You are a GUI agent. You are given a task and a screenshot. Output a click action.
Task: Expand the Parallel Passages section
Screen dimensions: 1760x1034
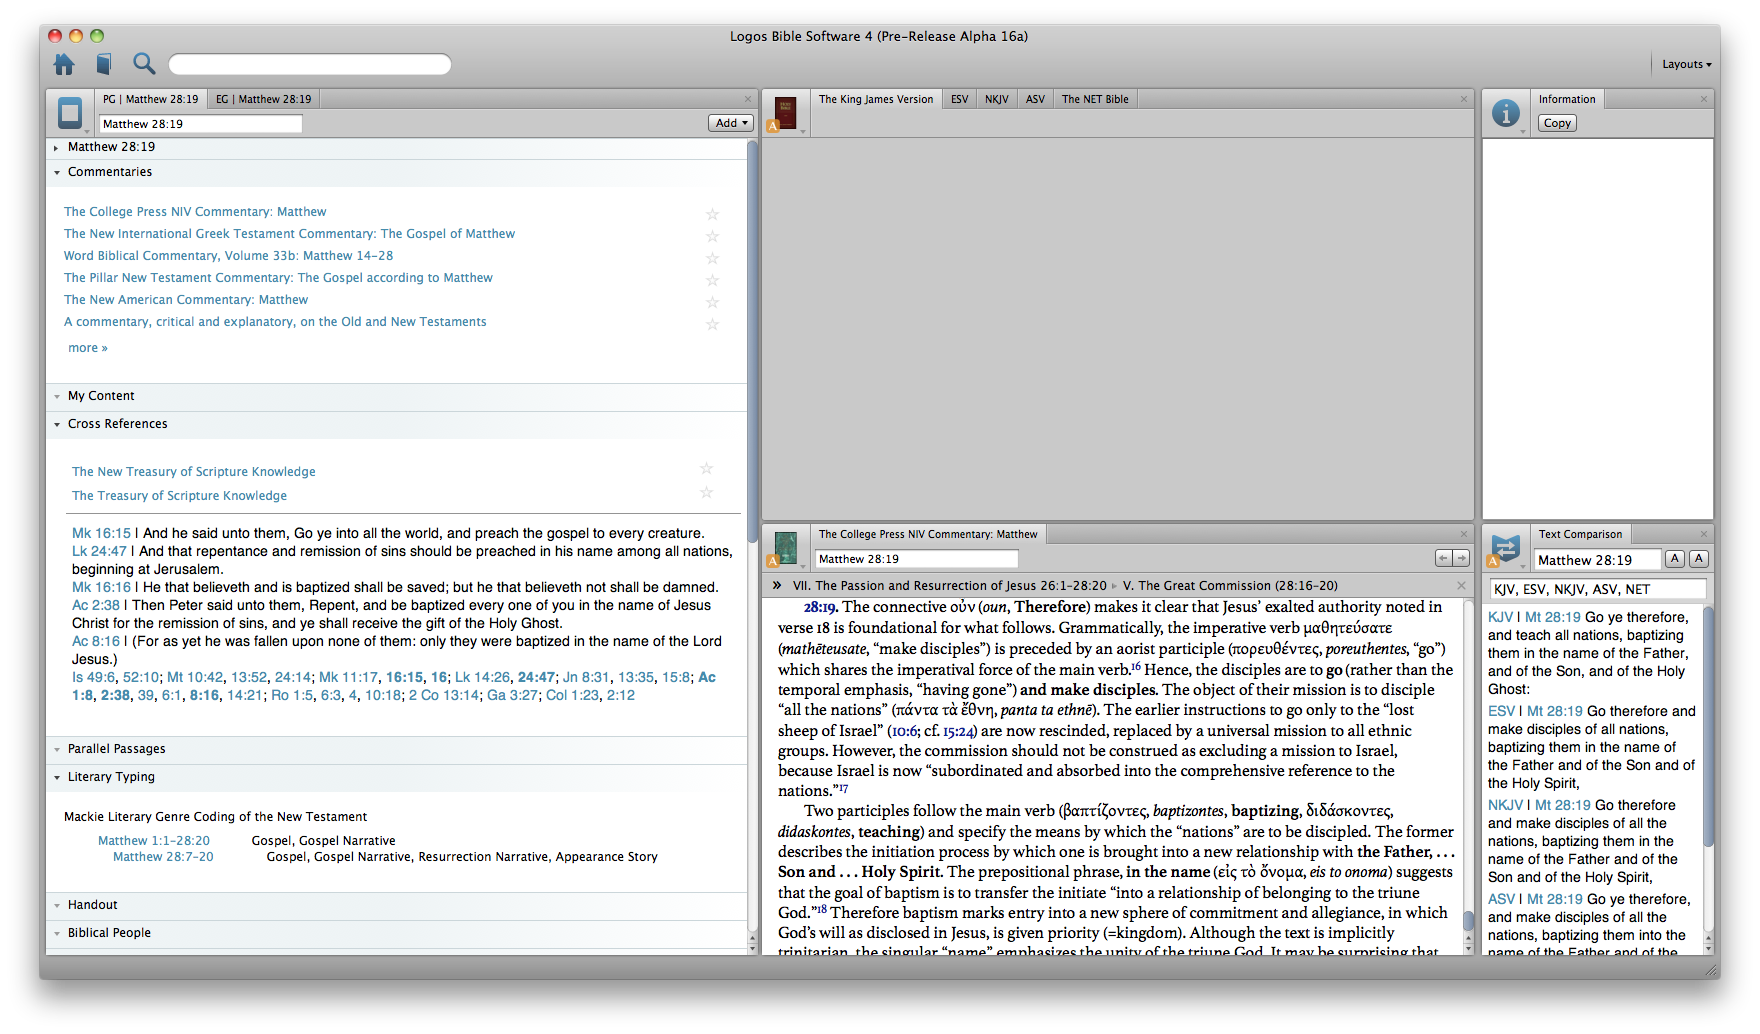coord(57,749)
